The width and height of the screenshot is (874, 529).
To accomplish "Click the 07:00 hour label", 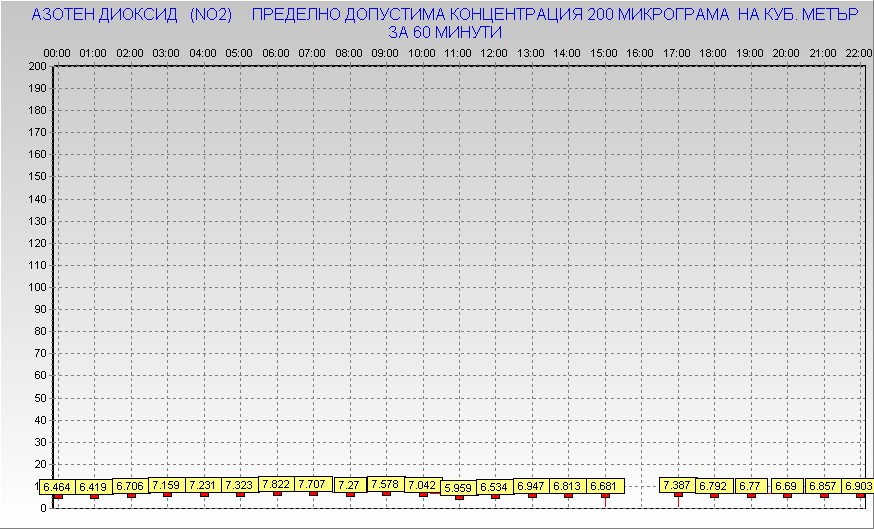I will (x=312, y=52).
